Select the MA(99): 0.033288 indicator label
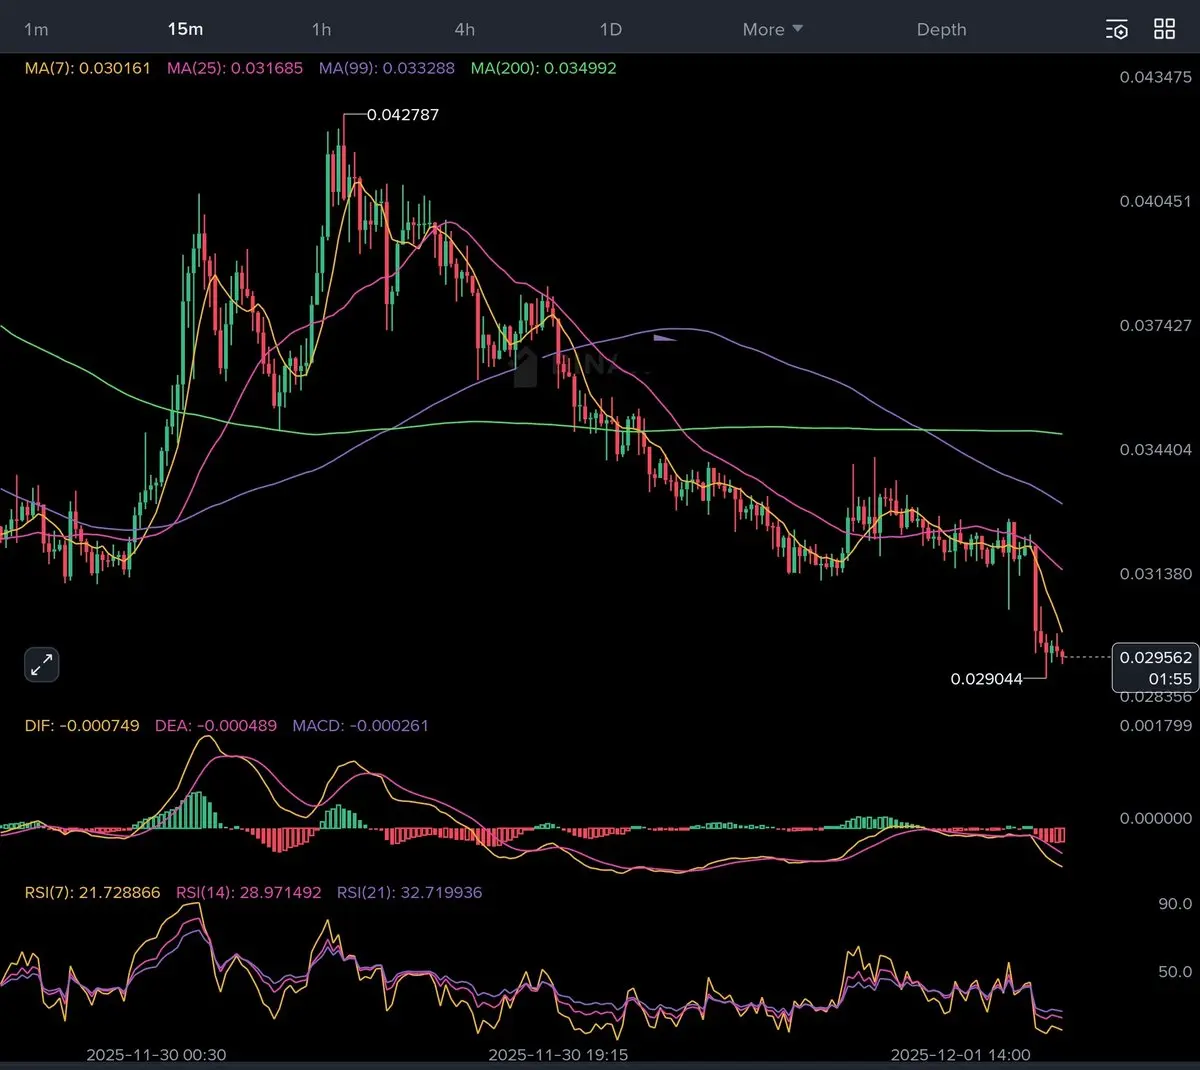 point(387,68)
